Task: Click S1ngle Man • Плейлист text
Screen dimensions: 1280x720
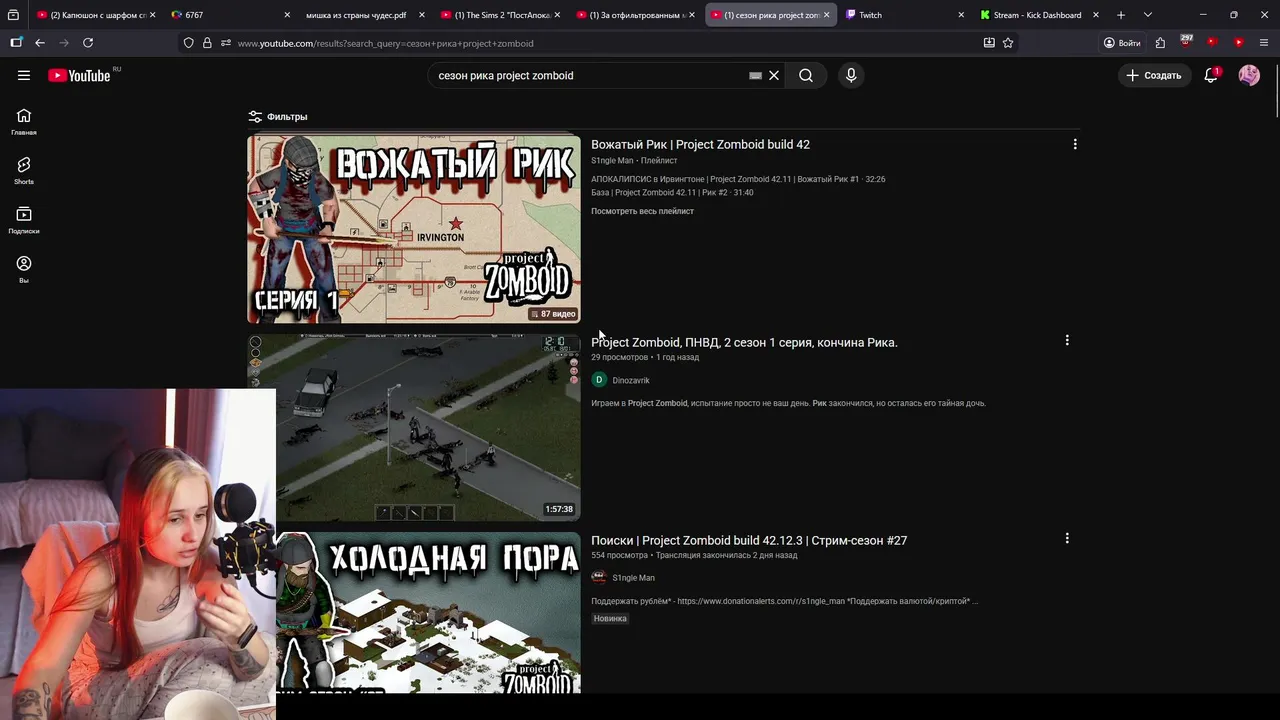Action: [x=634, y=160]
